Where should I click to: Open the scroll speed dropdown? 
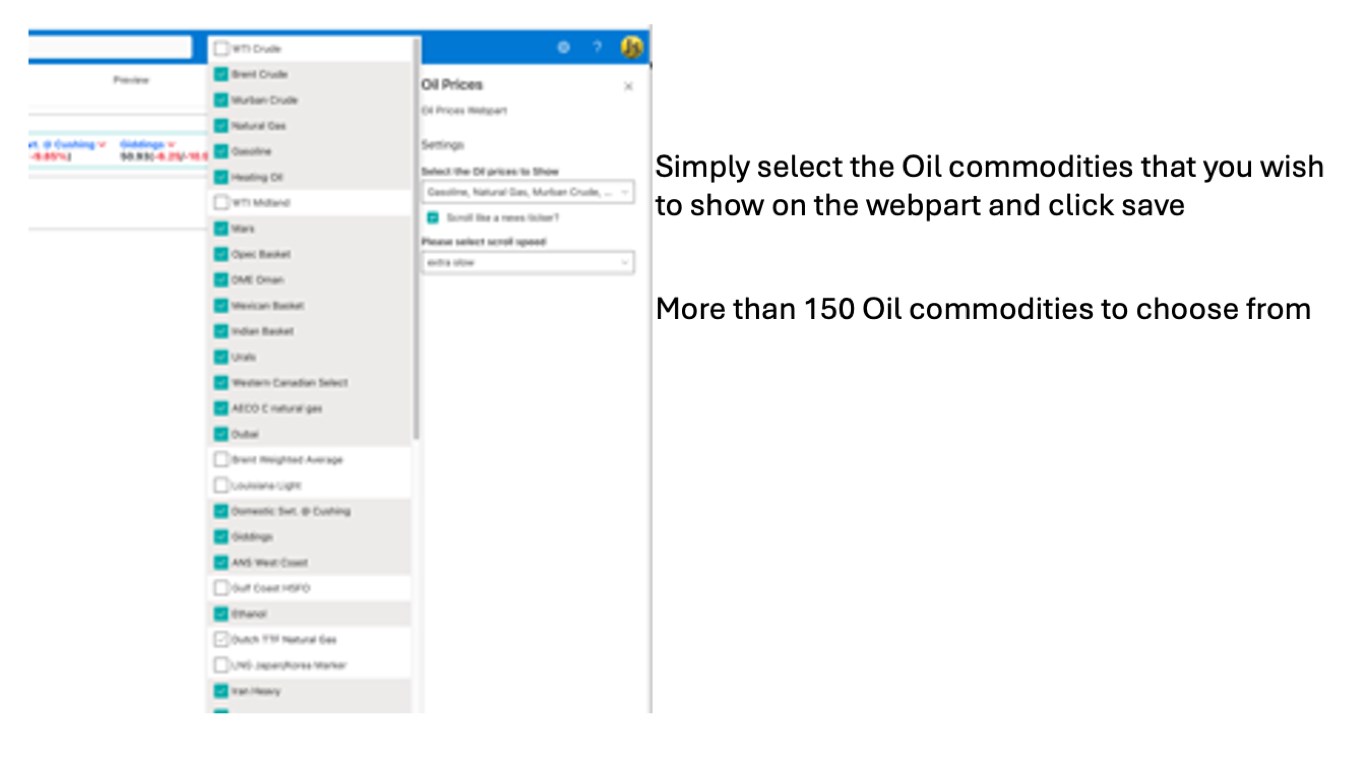point(527,263)
